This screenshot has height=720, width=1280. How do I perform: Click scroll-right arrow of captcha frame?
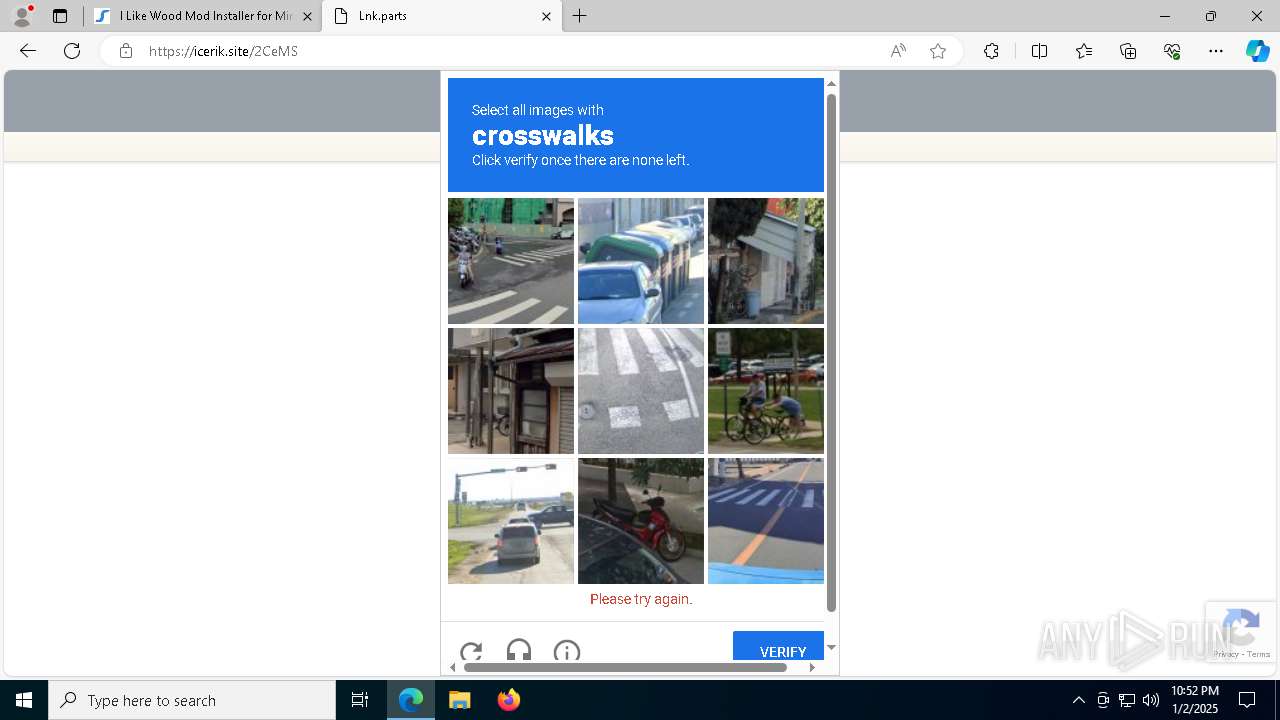(x=812, y=667)
